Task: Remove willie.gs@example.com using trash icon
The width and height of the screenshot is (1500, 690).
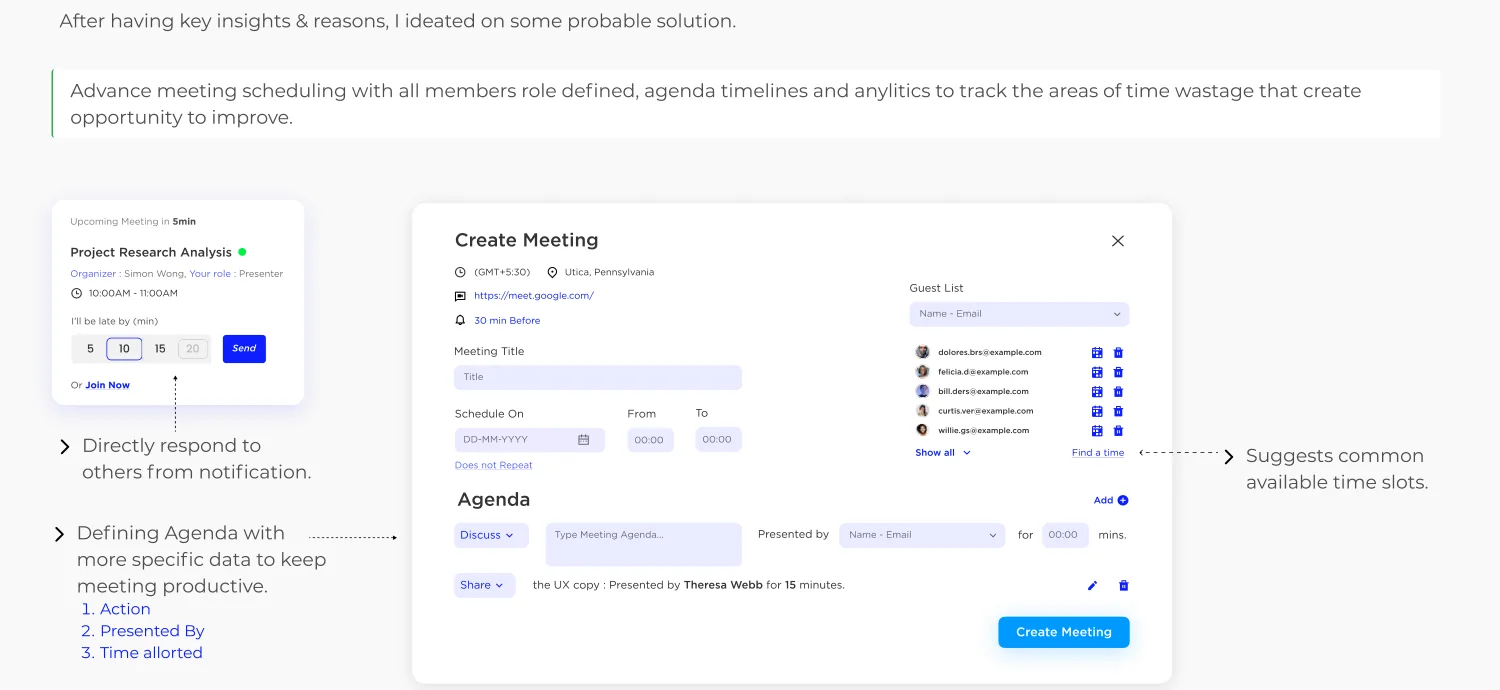Action: click(x=1118, y=431)
